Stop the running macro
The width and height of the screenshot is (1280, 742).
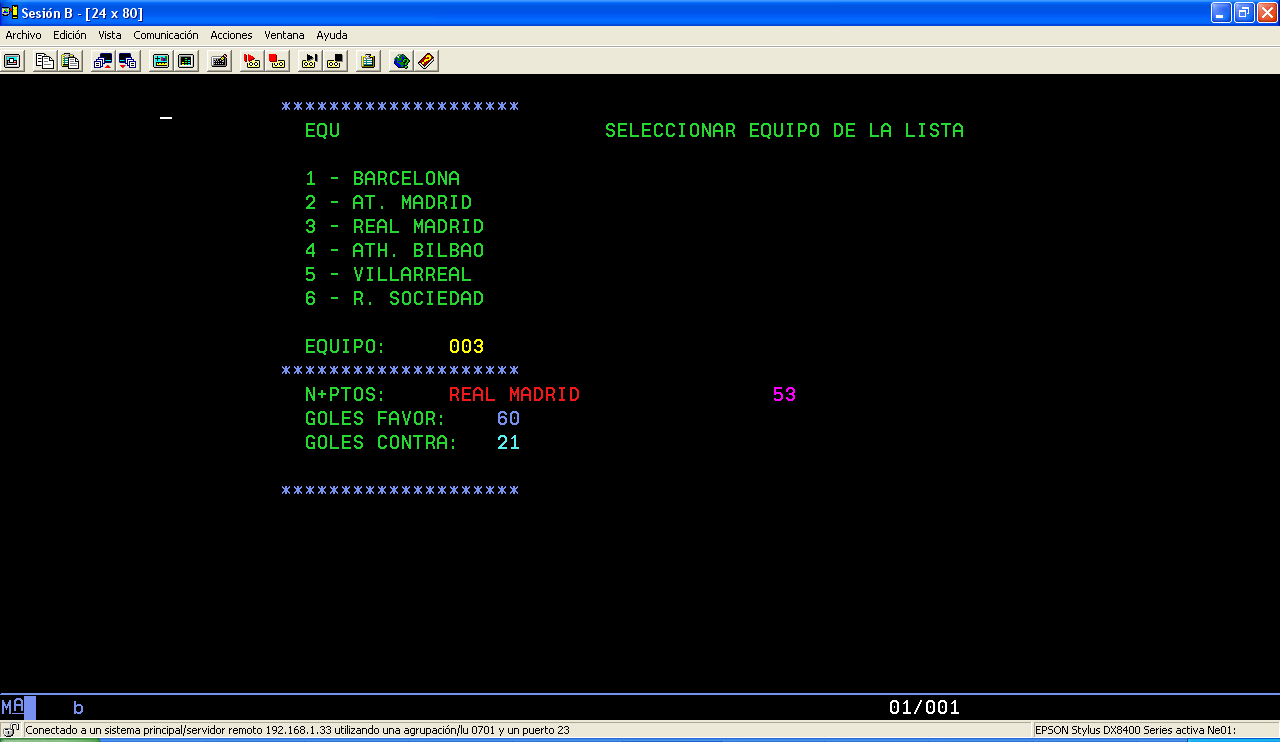pyautogui.click(x=333, y=60)
